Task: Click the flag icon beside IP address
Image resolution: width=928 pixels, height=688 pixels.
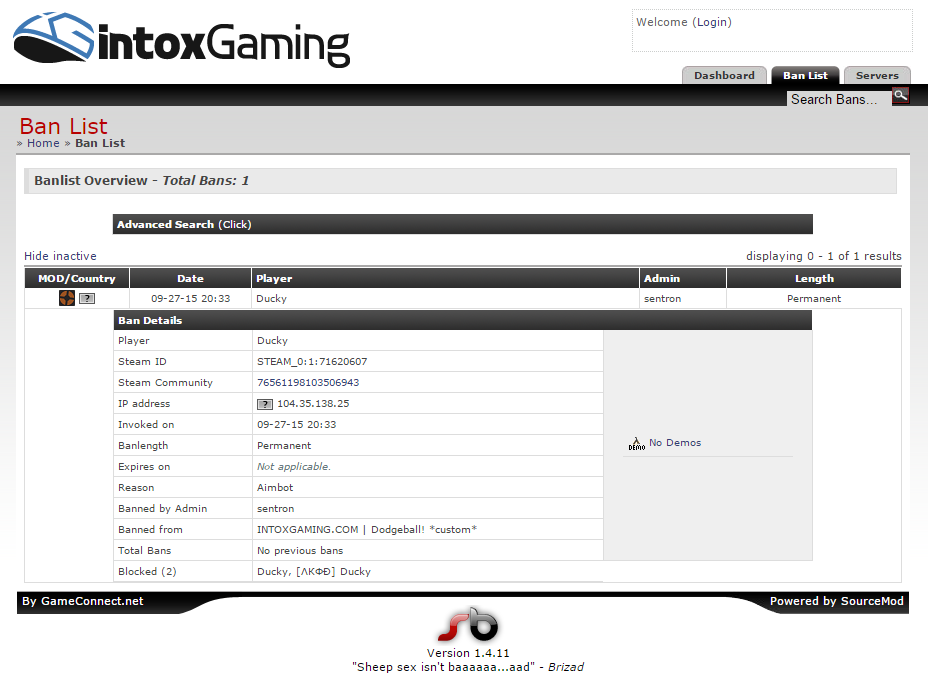Action: tap(265, 404)
